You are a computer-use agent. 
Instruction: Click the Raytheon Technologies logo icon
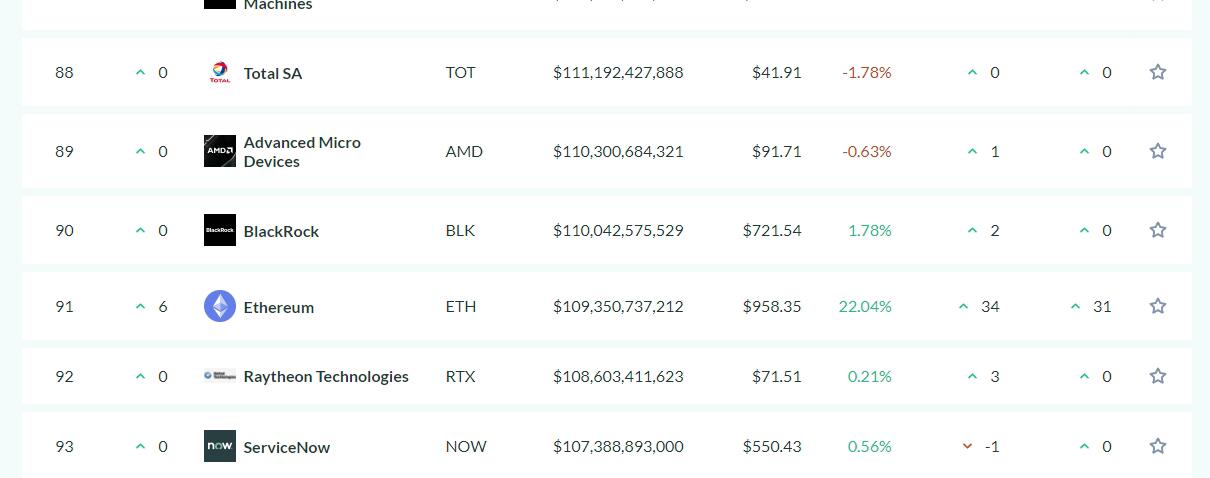click(220, 376)
